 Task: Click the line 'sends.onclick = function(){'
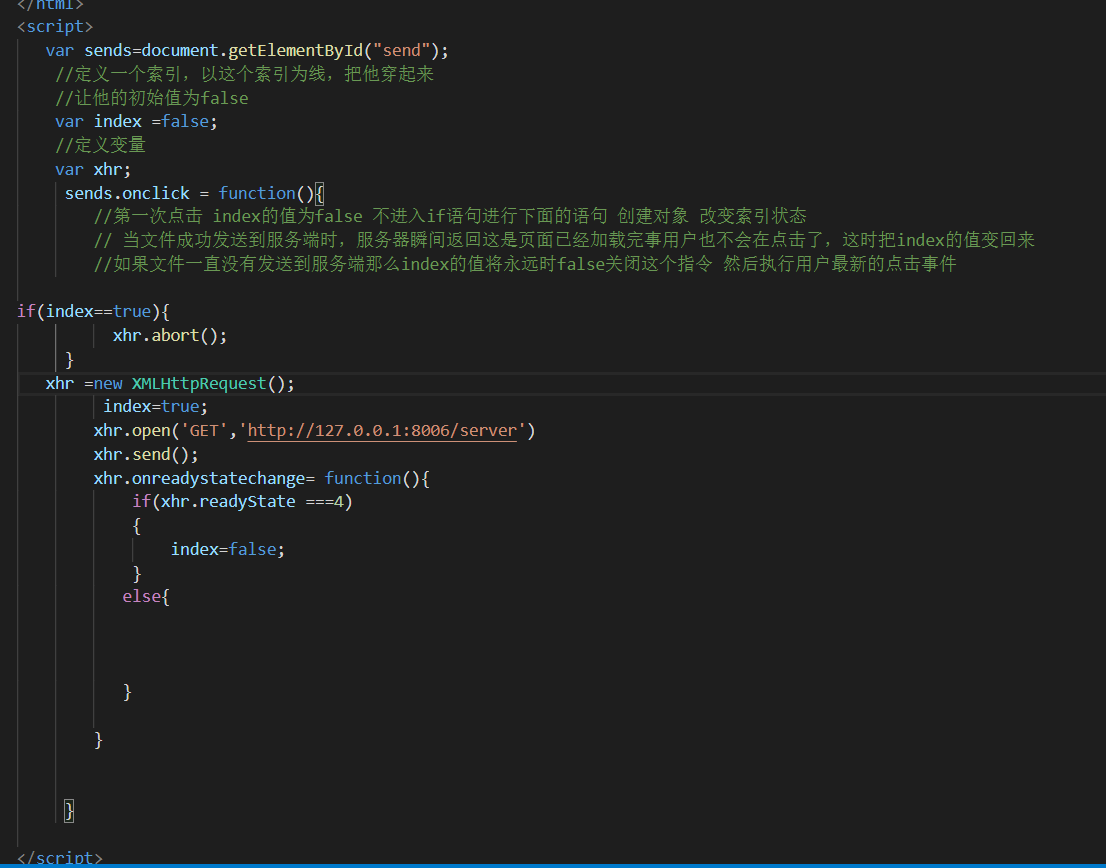tap(194, 193)
